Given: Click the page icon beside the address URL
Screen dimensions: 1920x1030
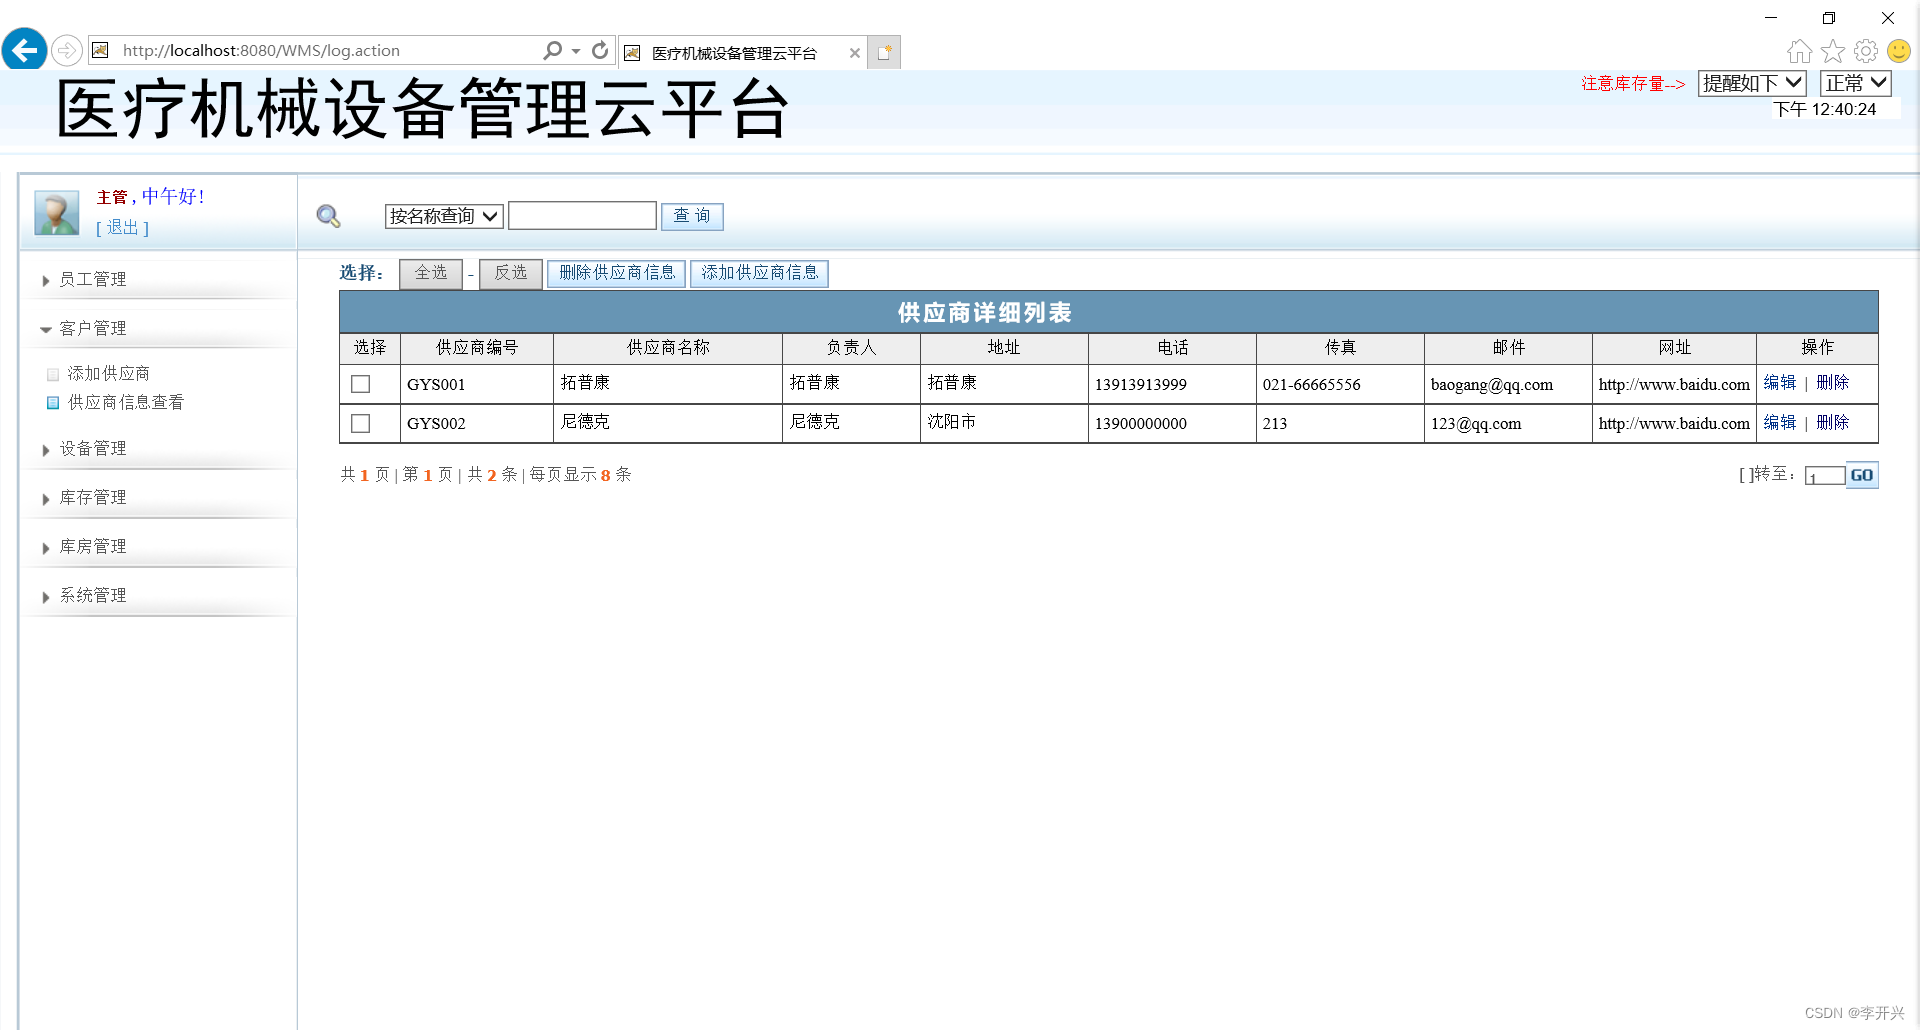Looking at the screenshot, I should pos(100,50).
